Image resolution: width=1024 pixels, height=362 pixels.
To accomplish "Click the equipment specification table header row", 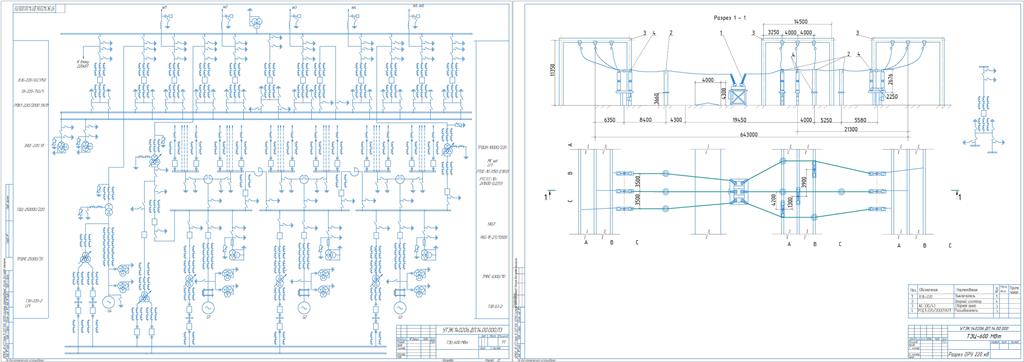I will (x=964, y=288).
